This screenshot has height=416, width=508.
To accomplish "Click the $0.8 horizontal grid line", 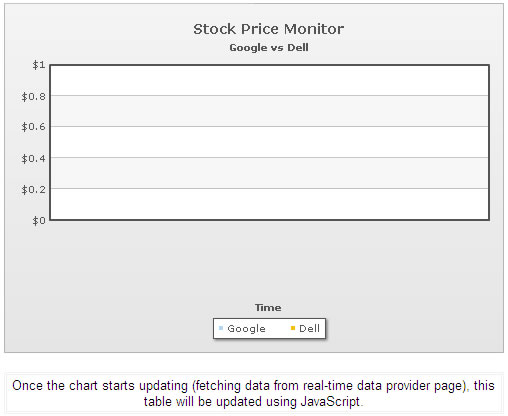I will pyautogui.click(x=270, y=96).
